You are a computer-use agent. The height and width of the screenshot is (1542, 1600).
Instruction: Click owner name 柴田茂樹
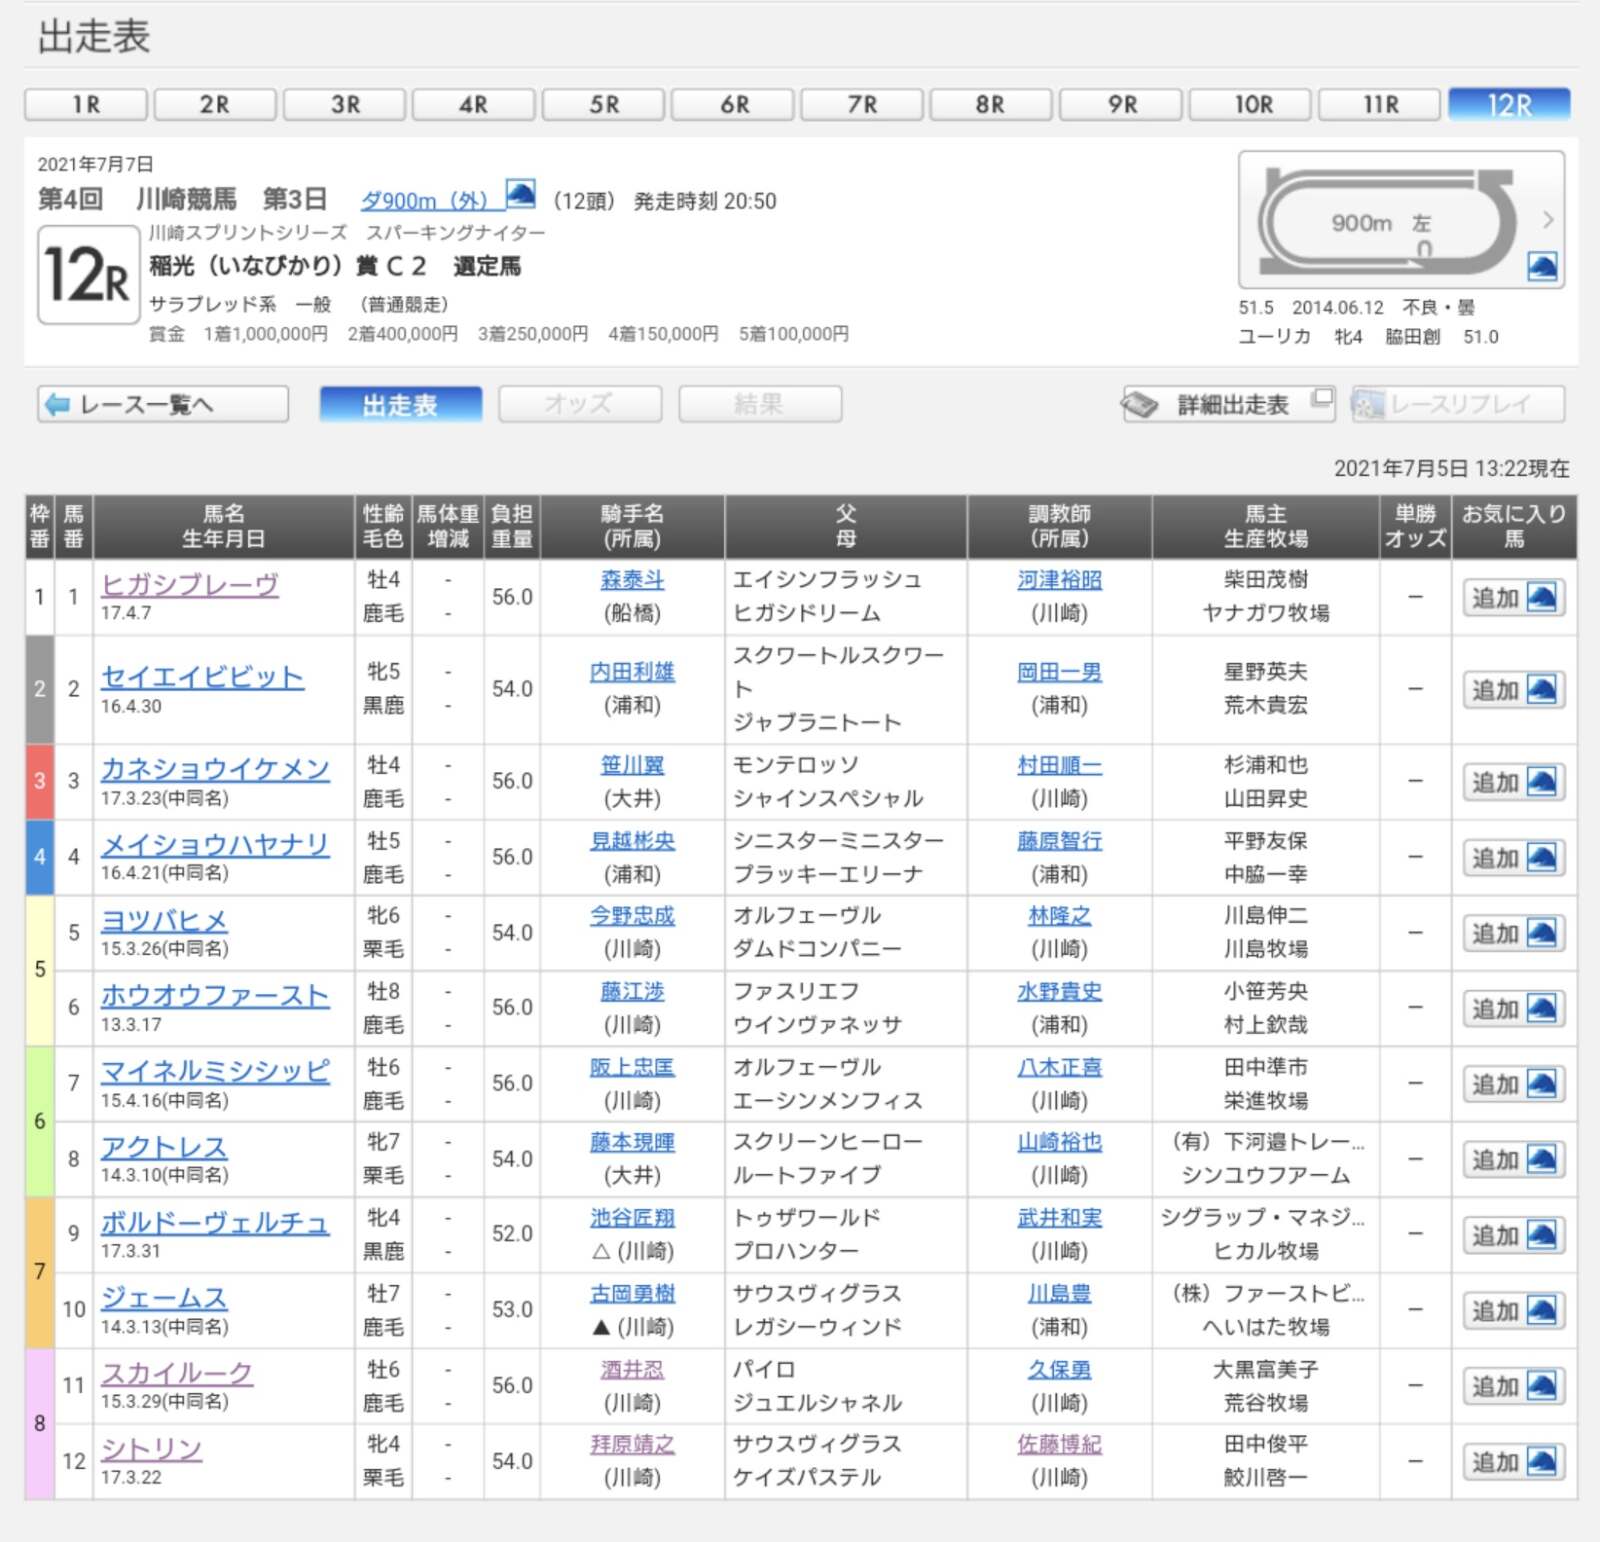click(x=1266, y=580)
